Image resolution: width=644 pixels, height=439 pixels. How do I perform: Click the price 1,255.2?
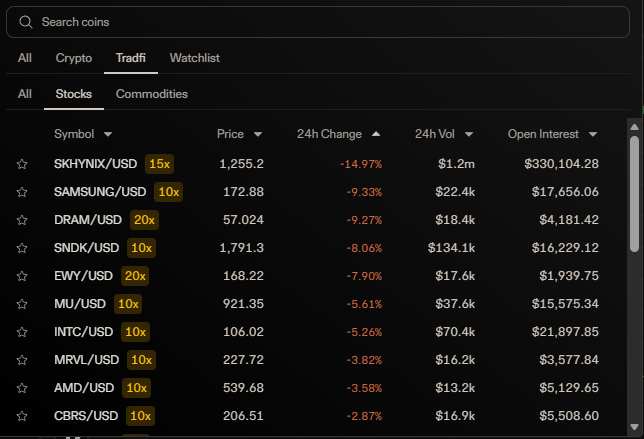click(x=242, y=164)
